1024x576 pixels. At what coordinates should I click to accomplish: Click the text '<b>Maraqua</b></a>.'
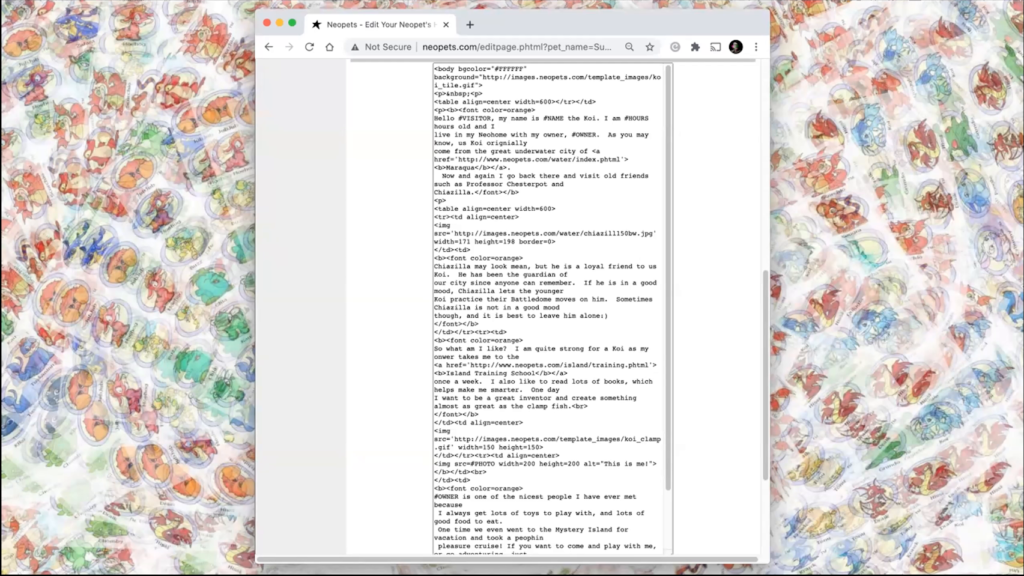tap(472, 168)
